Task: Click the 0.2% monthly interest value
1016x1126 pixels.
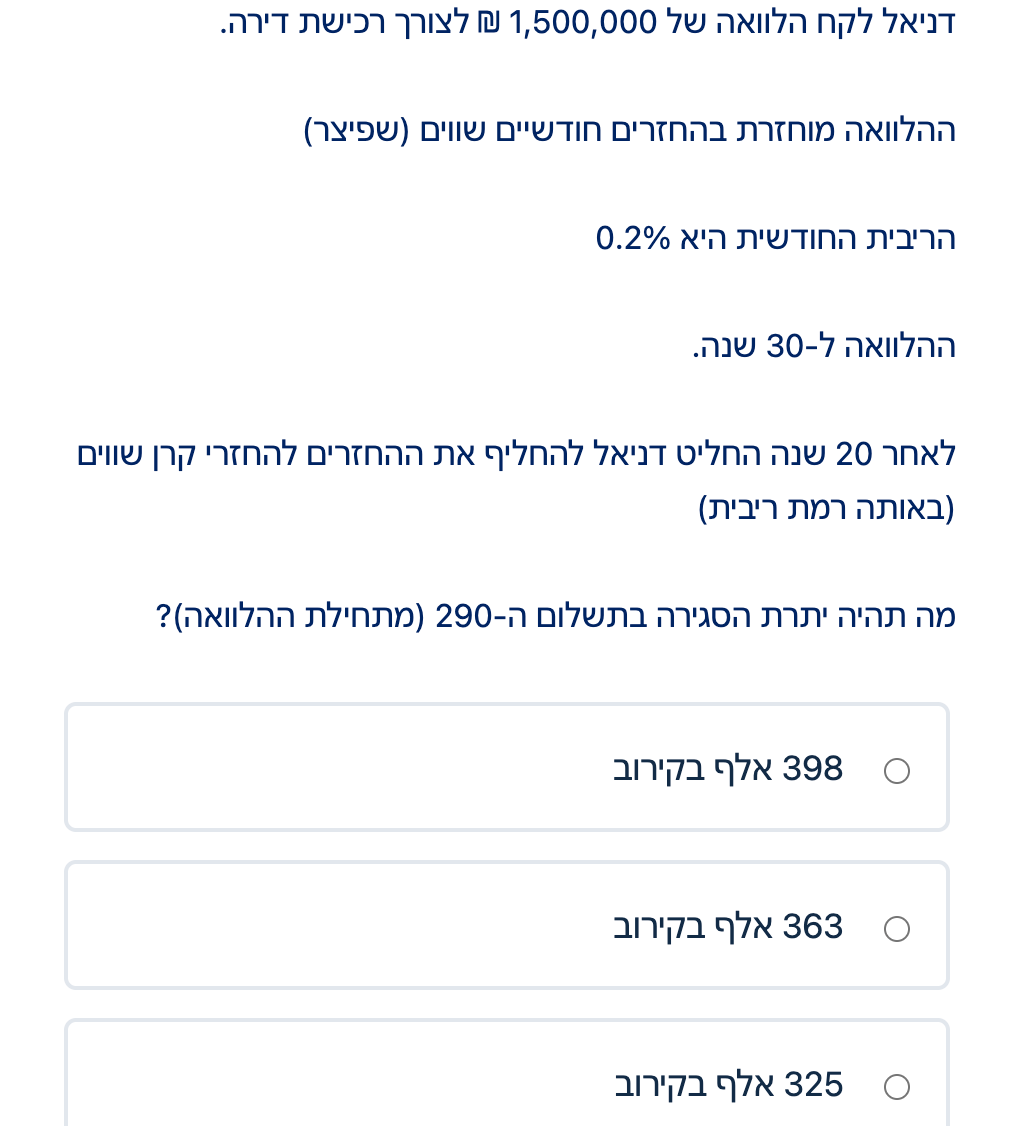Action: coord(632,239)
